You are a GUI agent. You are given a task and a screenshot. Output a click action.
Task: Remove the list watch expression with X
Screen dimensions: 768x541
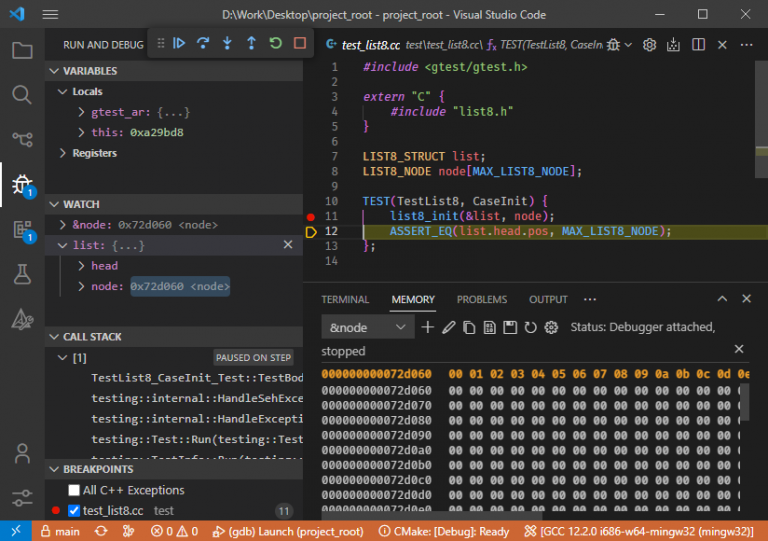pyautogui.click(x=287, y=245)
